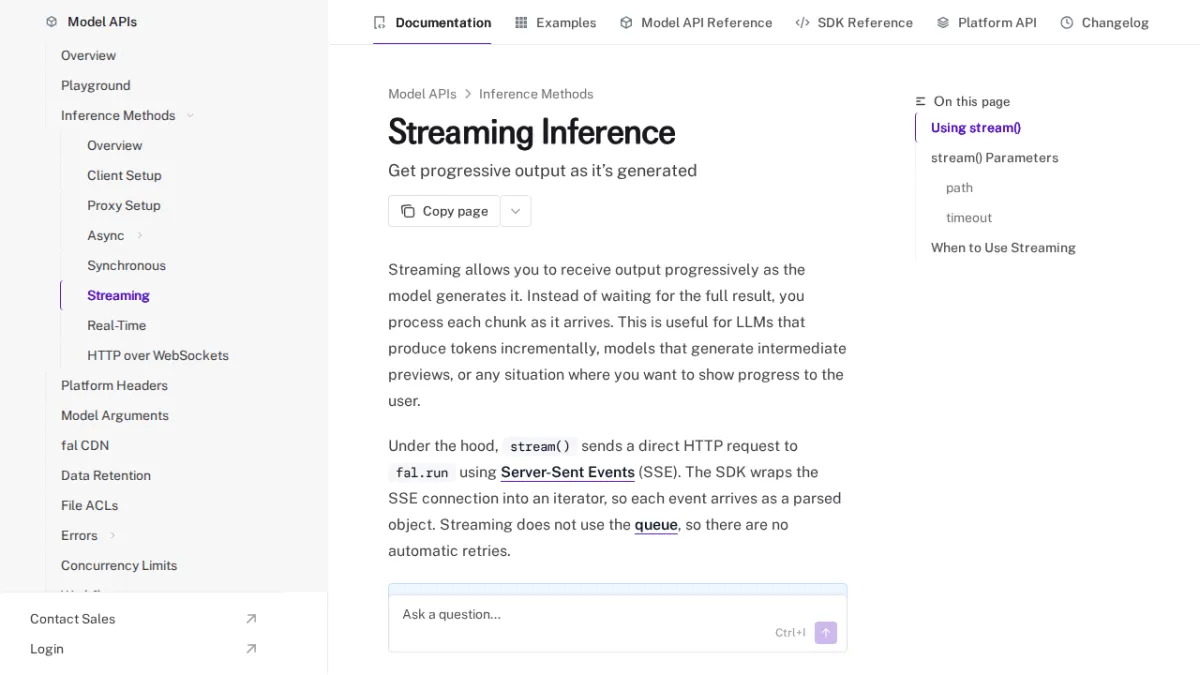
Task: Click the Documentation tab book icon
Action: (379, 22)
